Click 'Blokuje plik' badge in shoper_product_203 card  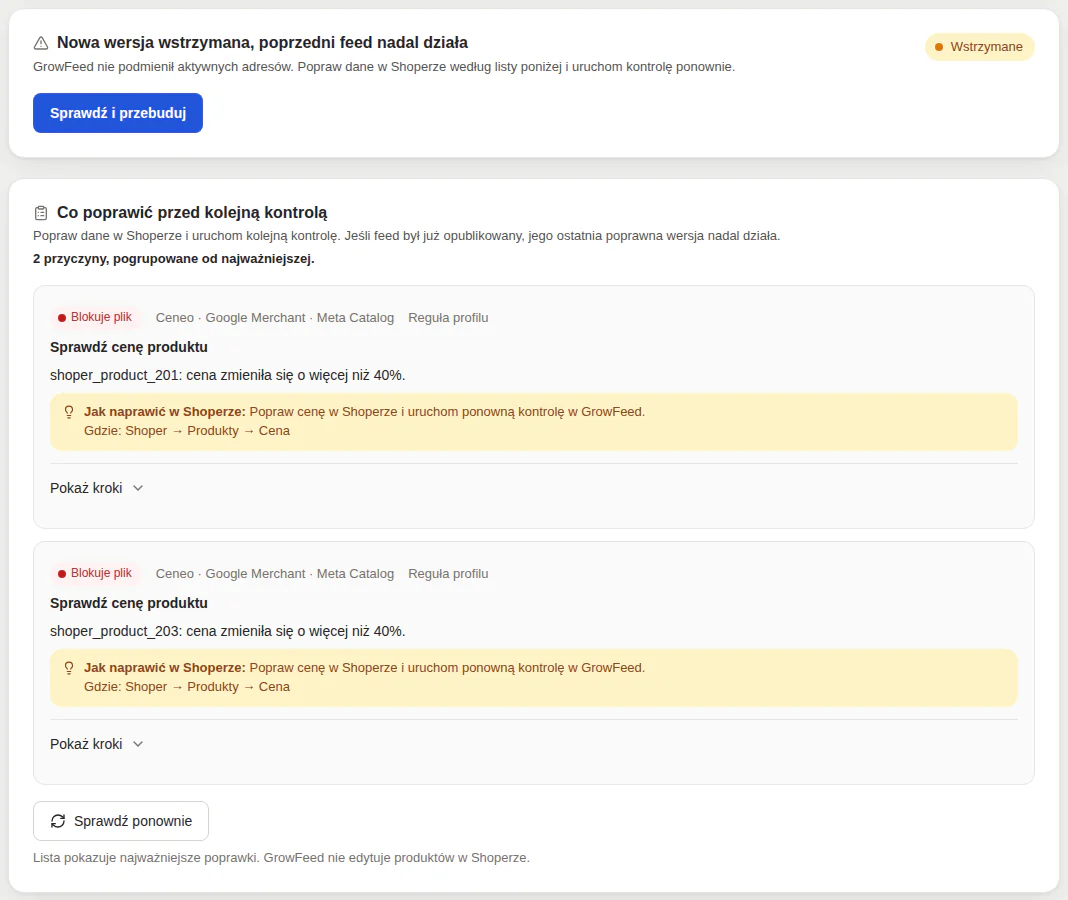[x=95, y=574]
